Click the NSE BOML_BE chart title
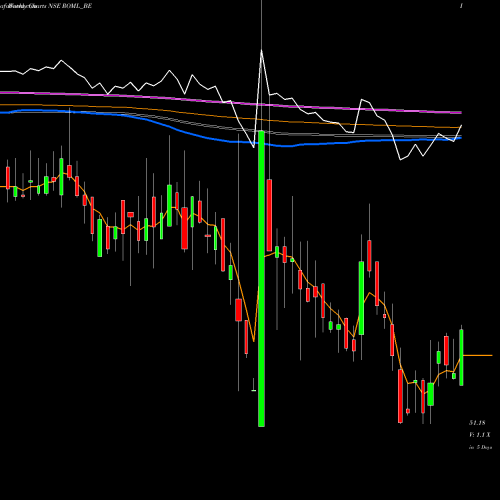This screenshot has height=500, width=500. coord(70,6)
